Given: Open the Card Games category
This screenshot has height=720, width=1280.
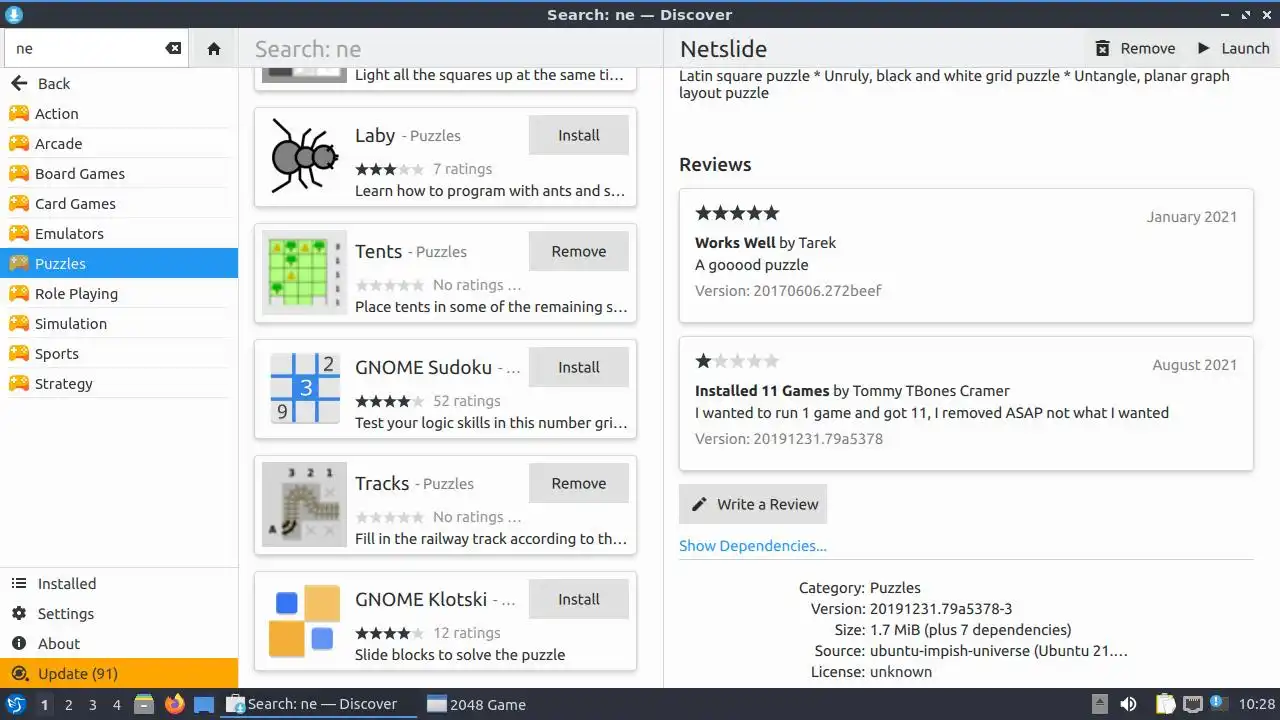Looking at the screenshot, I should pos(119,204).
